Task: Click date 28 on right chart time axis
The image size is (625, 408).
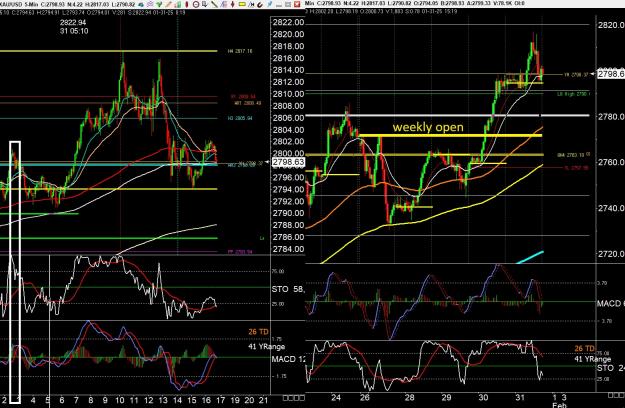Action: (409, 397)
